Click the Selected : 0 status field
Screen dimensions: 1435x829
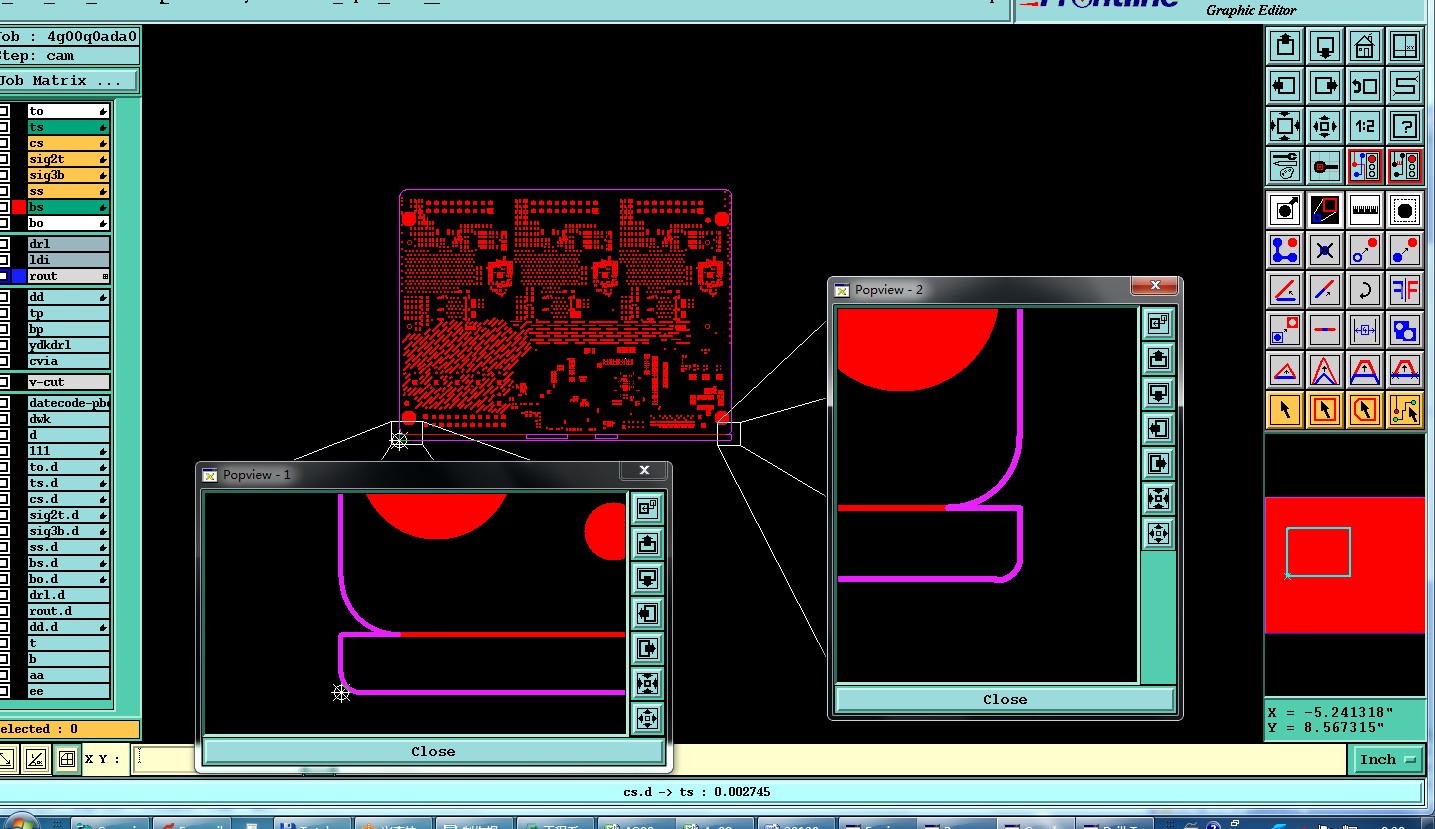[x=68, y=729]
